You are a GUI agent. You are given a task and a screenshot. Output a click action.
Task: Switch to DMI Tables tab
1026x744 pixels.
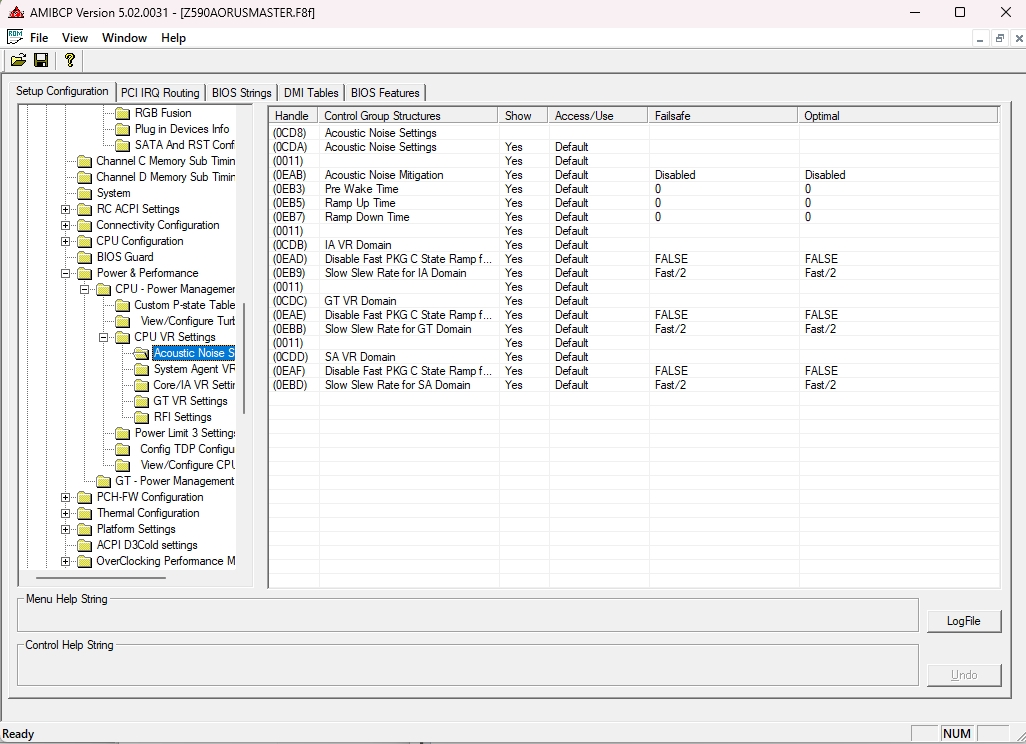click(311, 93)
